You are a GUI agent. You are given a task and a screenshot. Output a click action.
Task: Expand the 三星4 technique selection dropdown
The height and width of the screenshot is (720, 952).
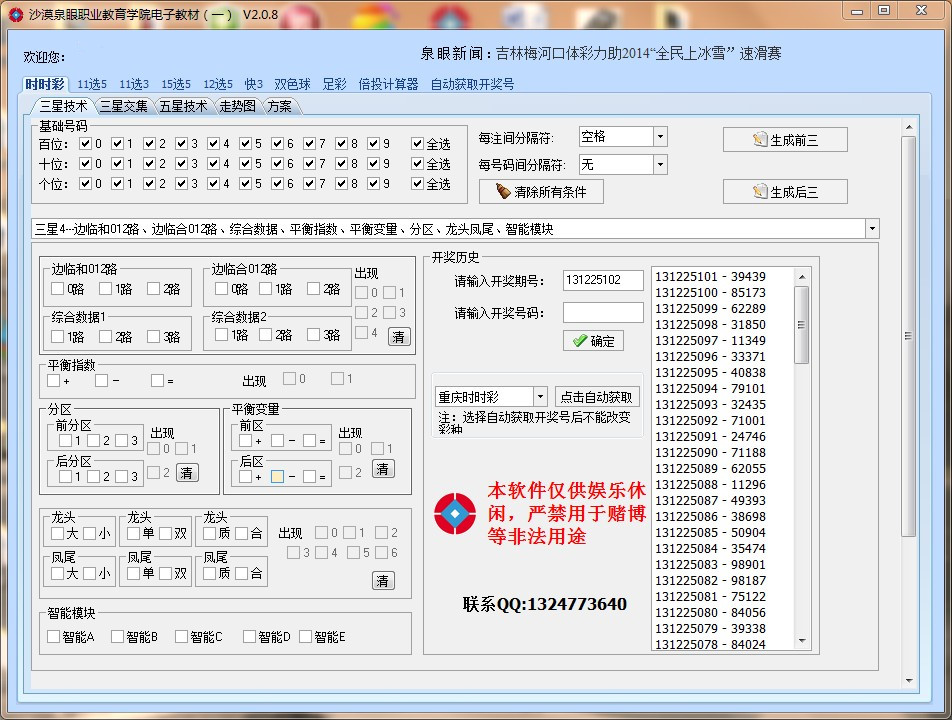click(x=871, y=229)
